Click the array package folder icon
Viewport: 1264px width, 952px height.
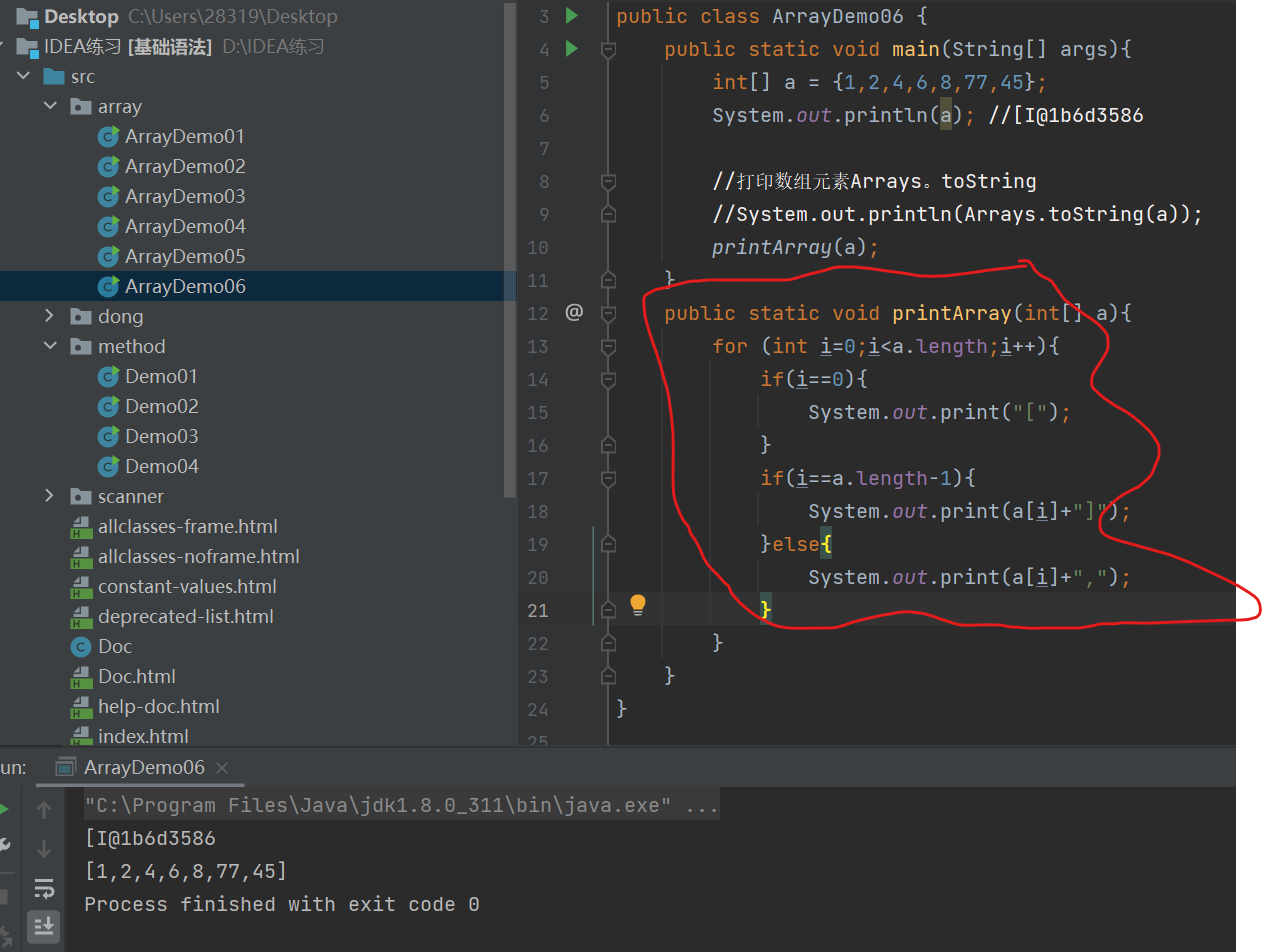click(x=81, y=106)
